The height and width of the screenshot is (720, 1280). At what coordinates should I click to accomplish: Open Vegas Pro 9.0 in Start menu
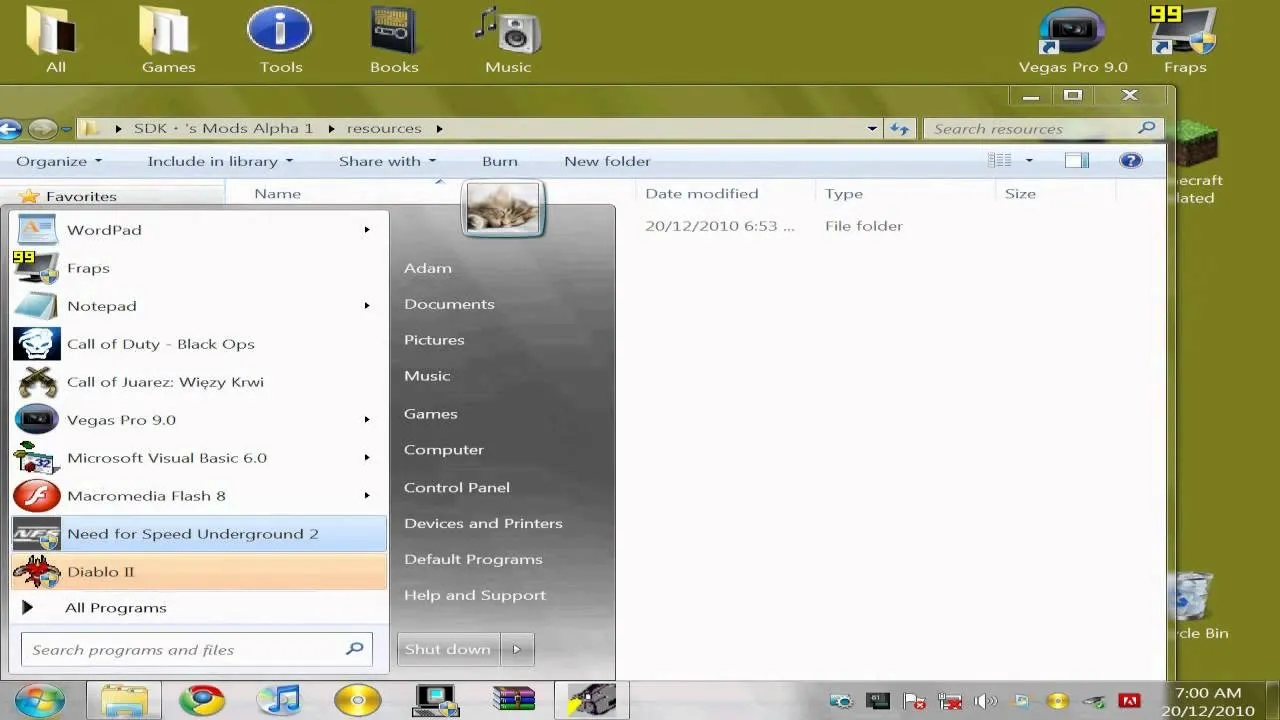point(198,420)
